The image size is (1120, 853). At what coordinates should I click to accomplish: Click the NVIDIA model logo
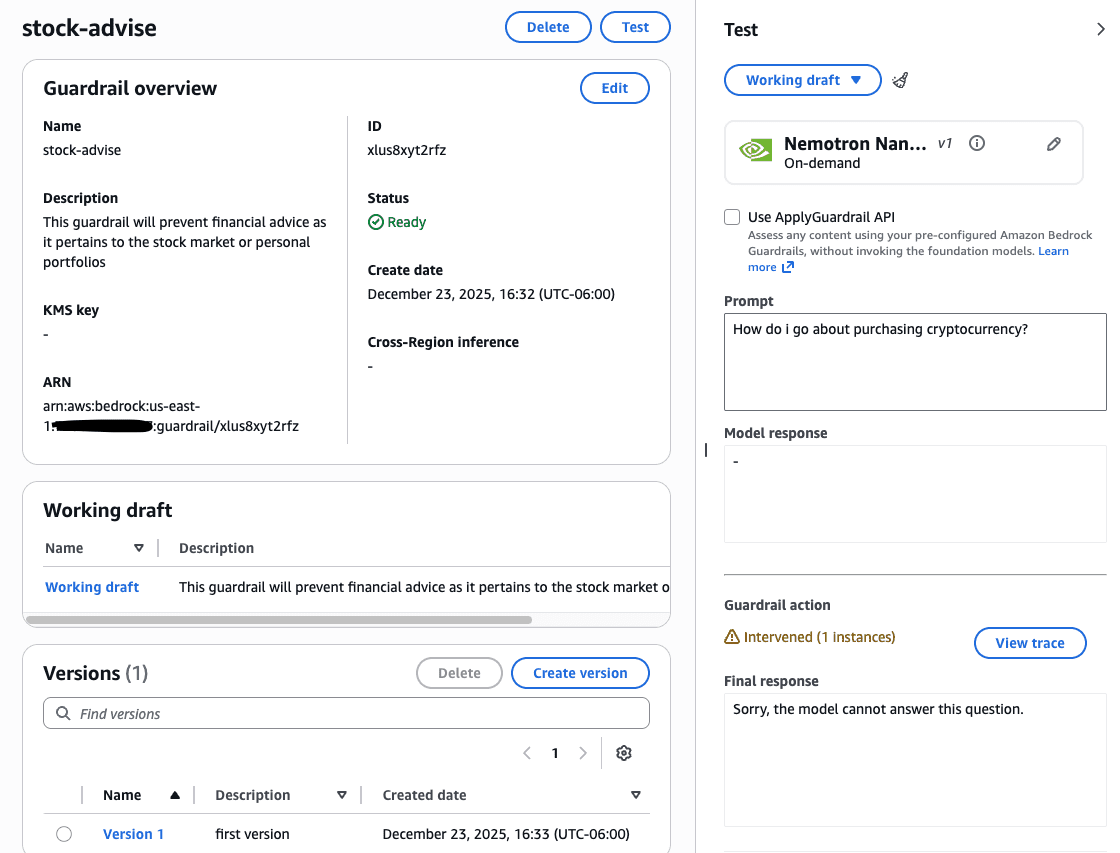(755, 152)
